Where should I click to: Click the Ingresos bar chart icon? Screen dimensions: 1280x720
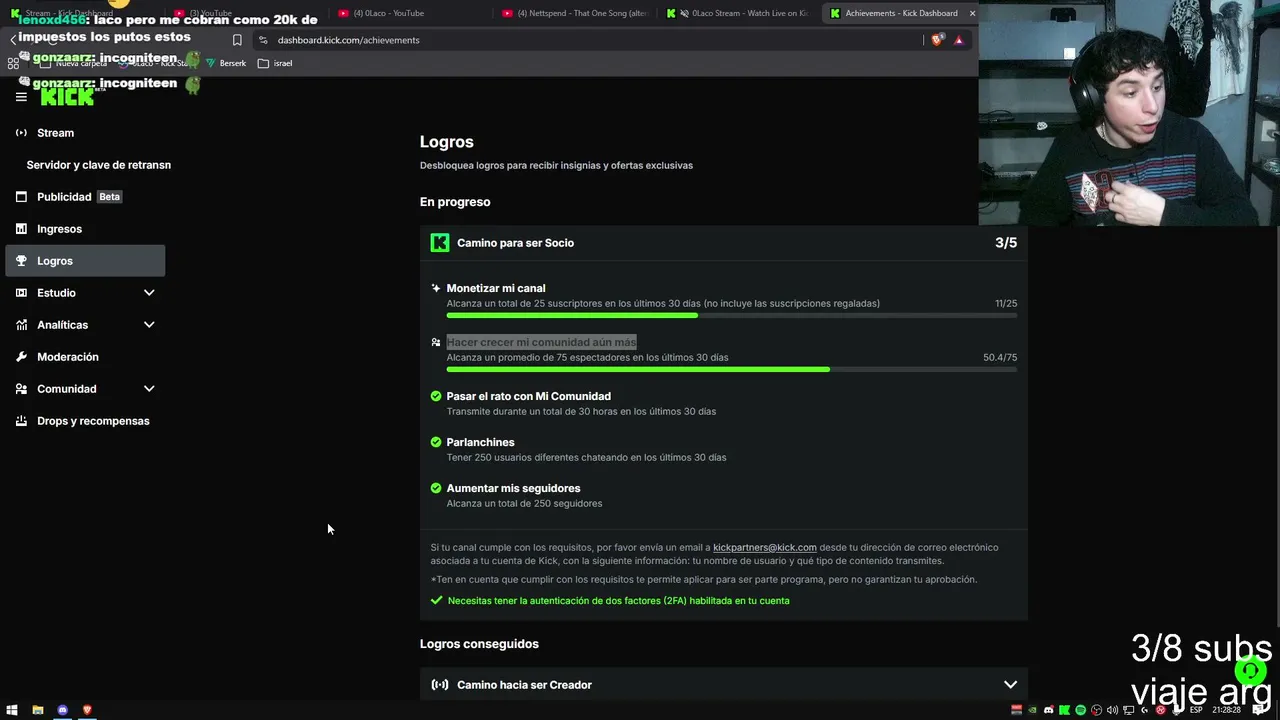(x=21, y=229)
